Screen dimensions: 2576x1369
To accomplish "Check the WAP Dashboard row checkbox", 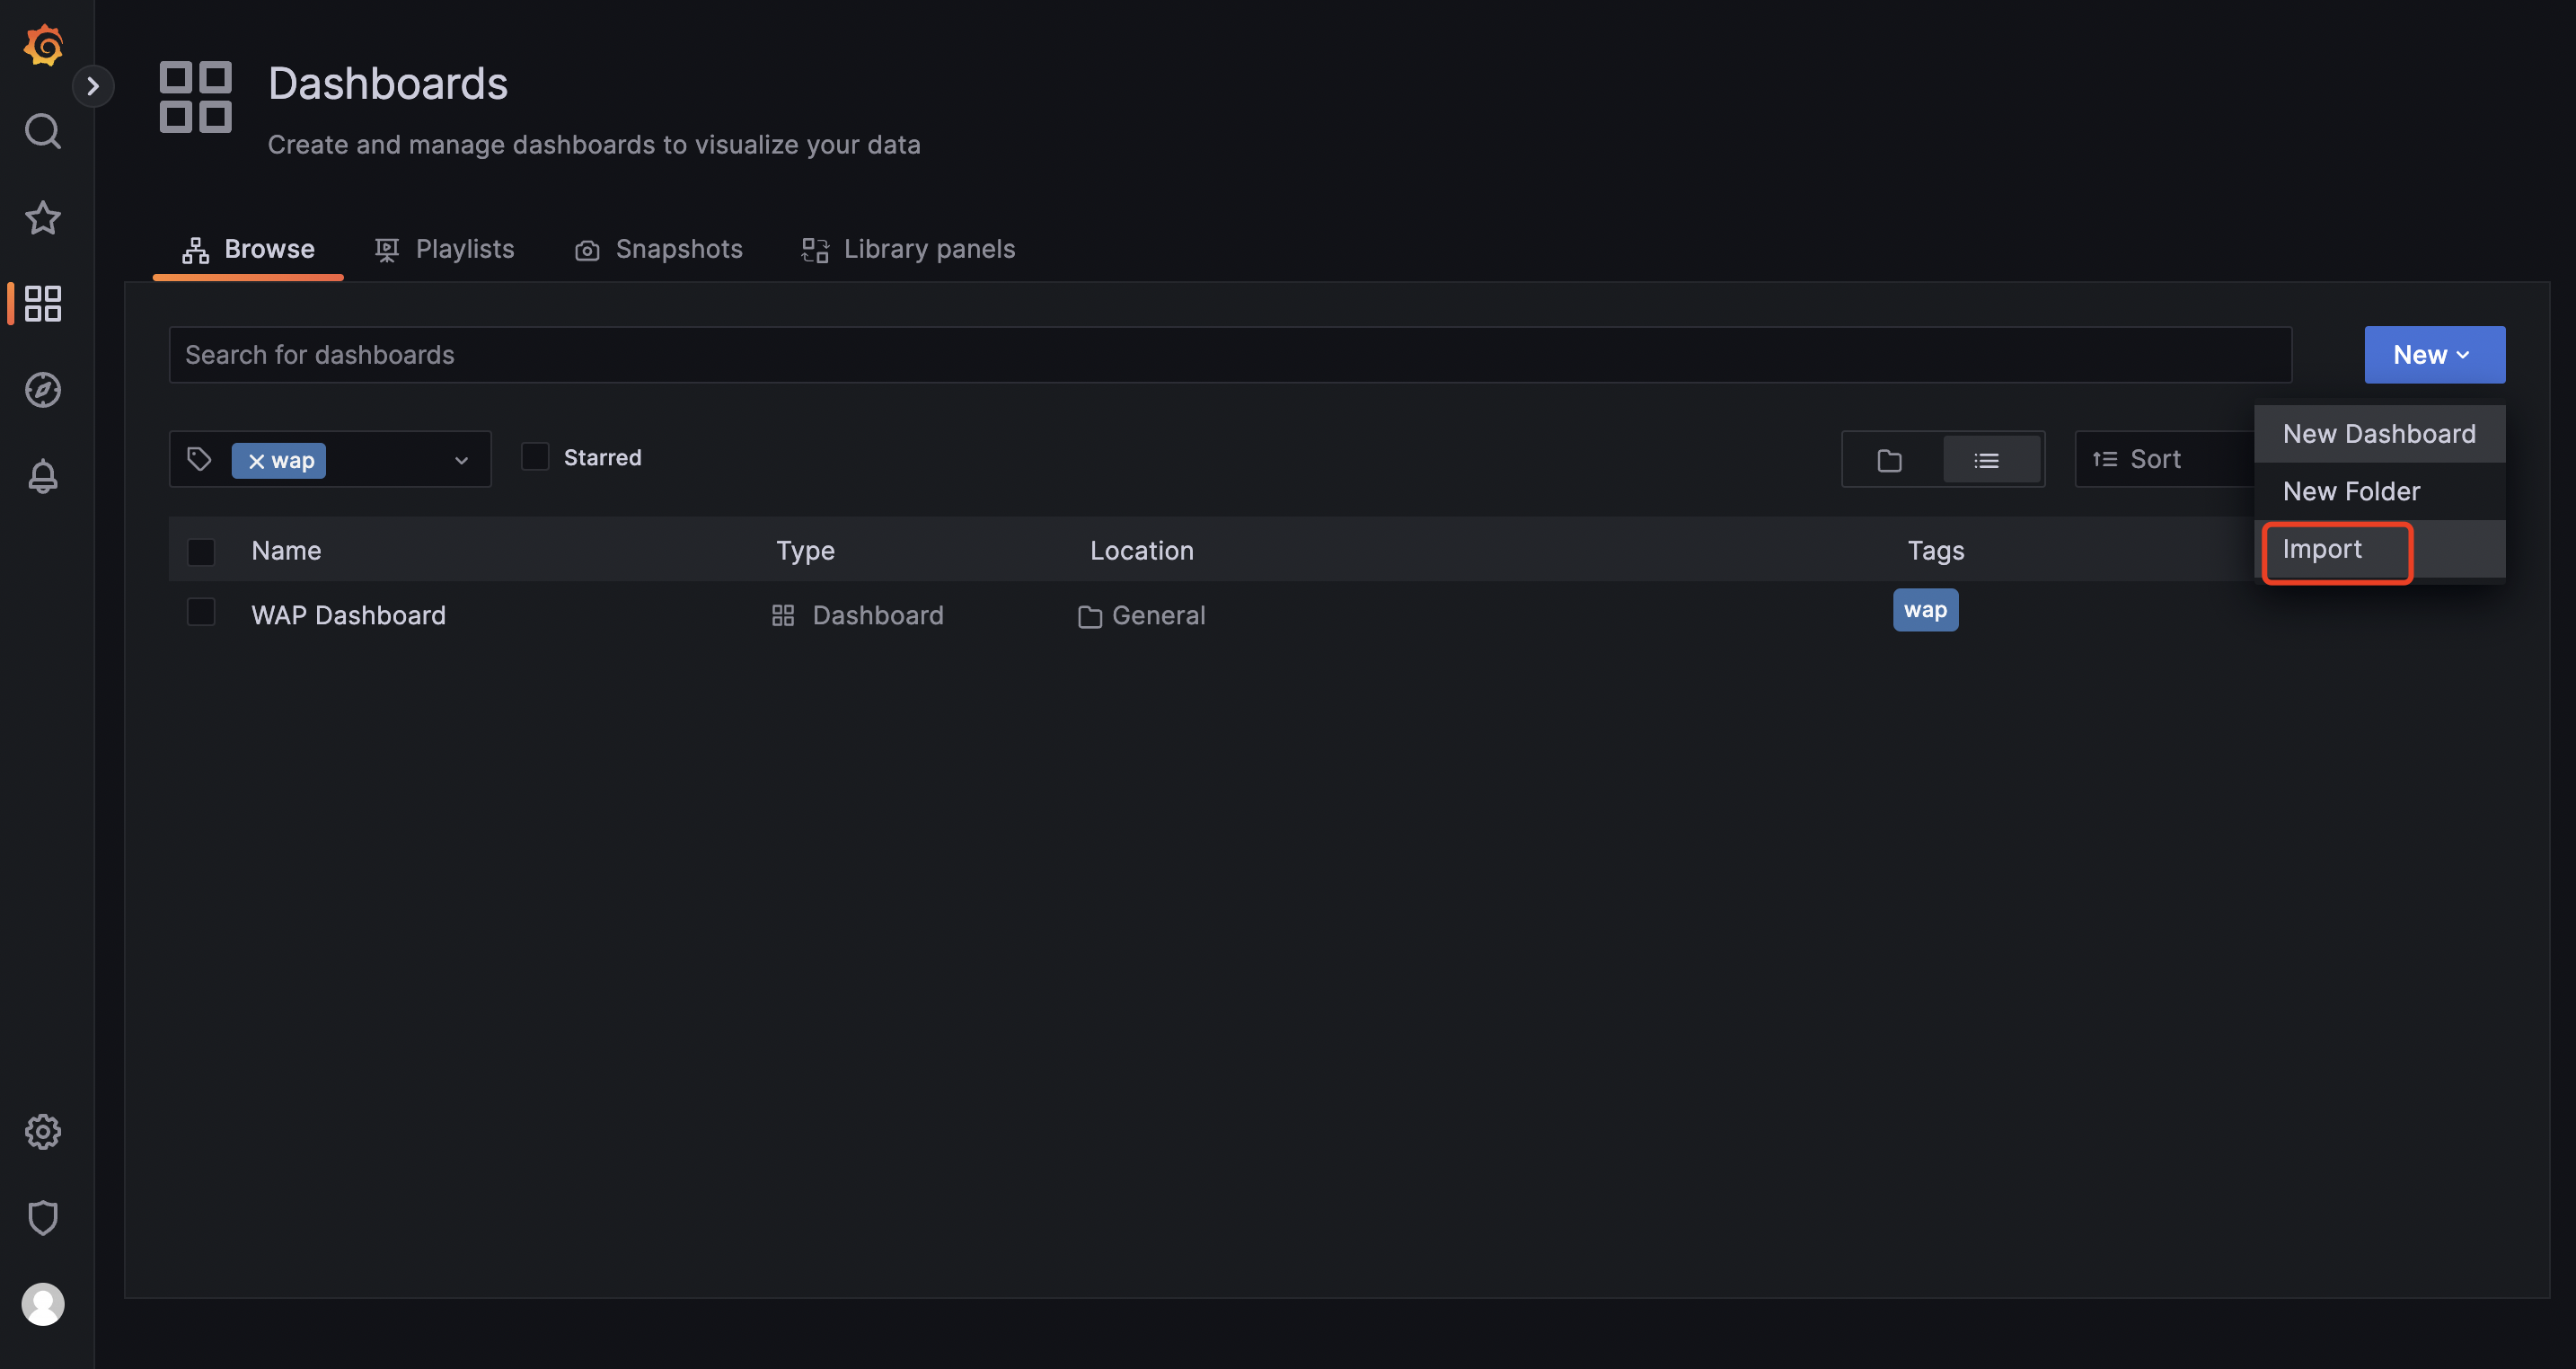I will 201,612.
